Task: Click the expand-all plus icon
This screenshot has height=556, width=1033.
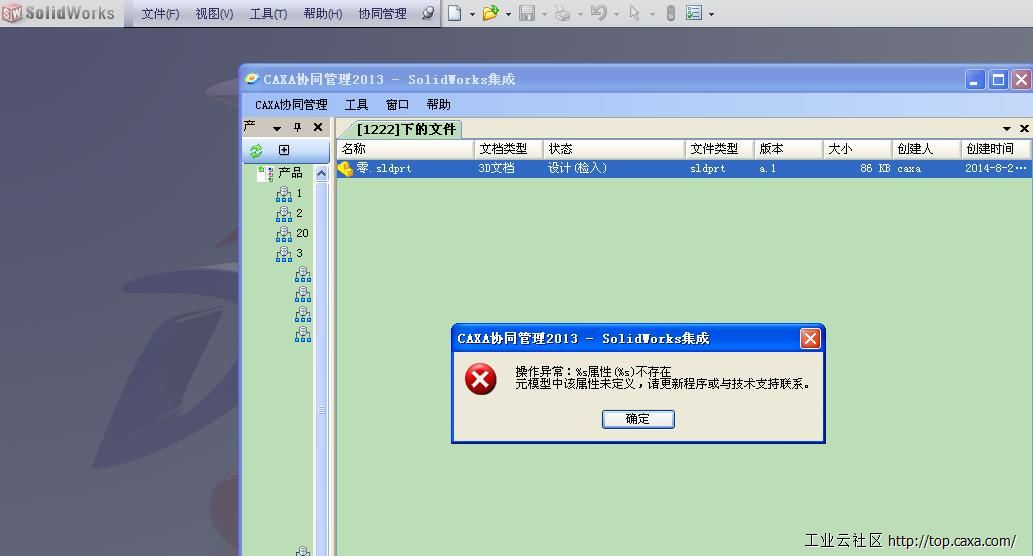Action: (284, 150)
